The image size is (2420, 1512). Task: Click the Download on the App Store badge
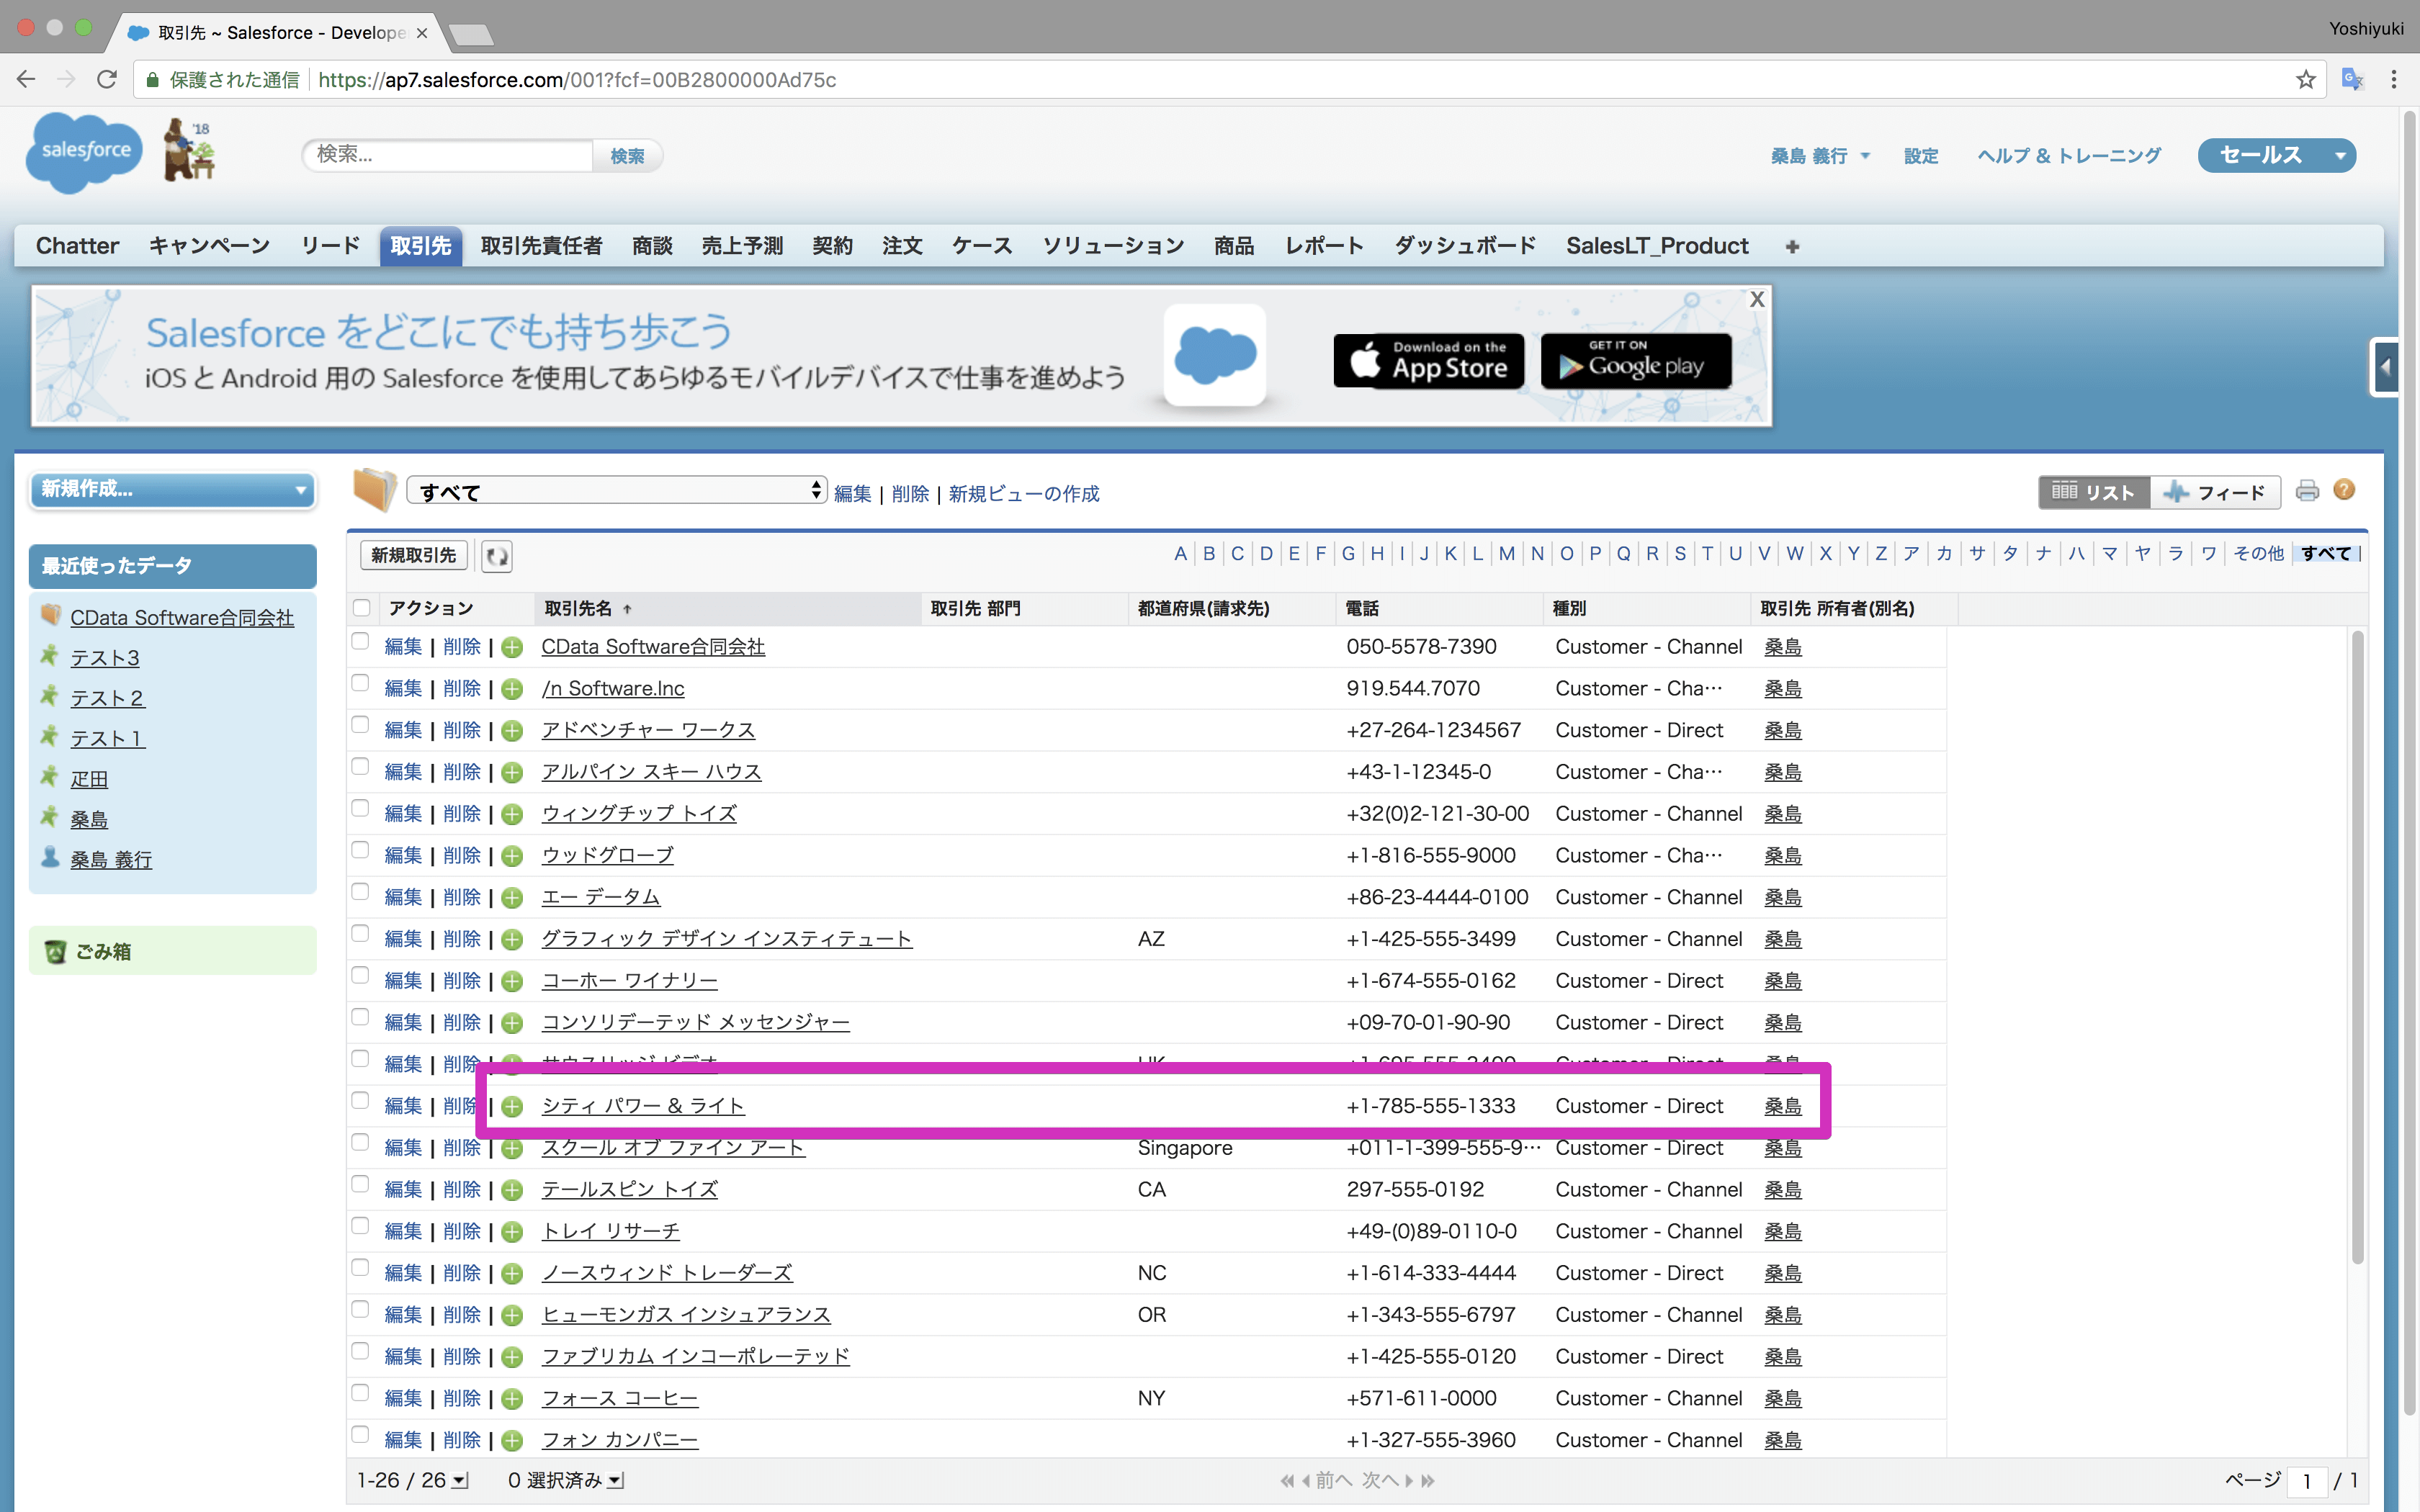(1428, 360)
